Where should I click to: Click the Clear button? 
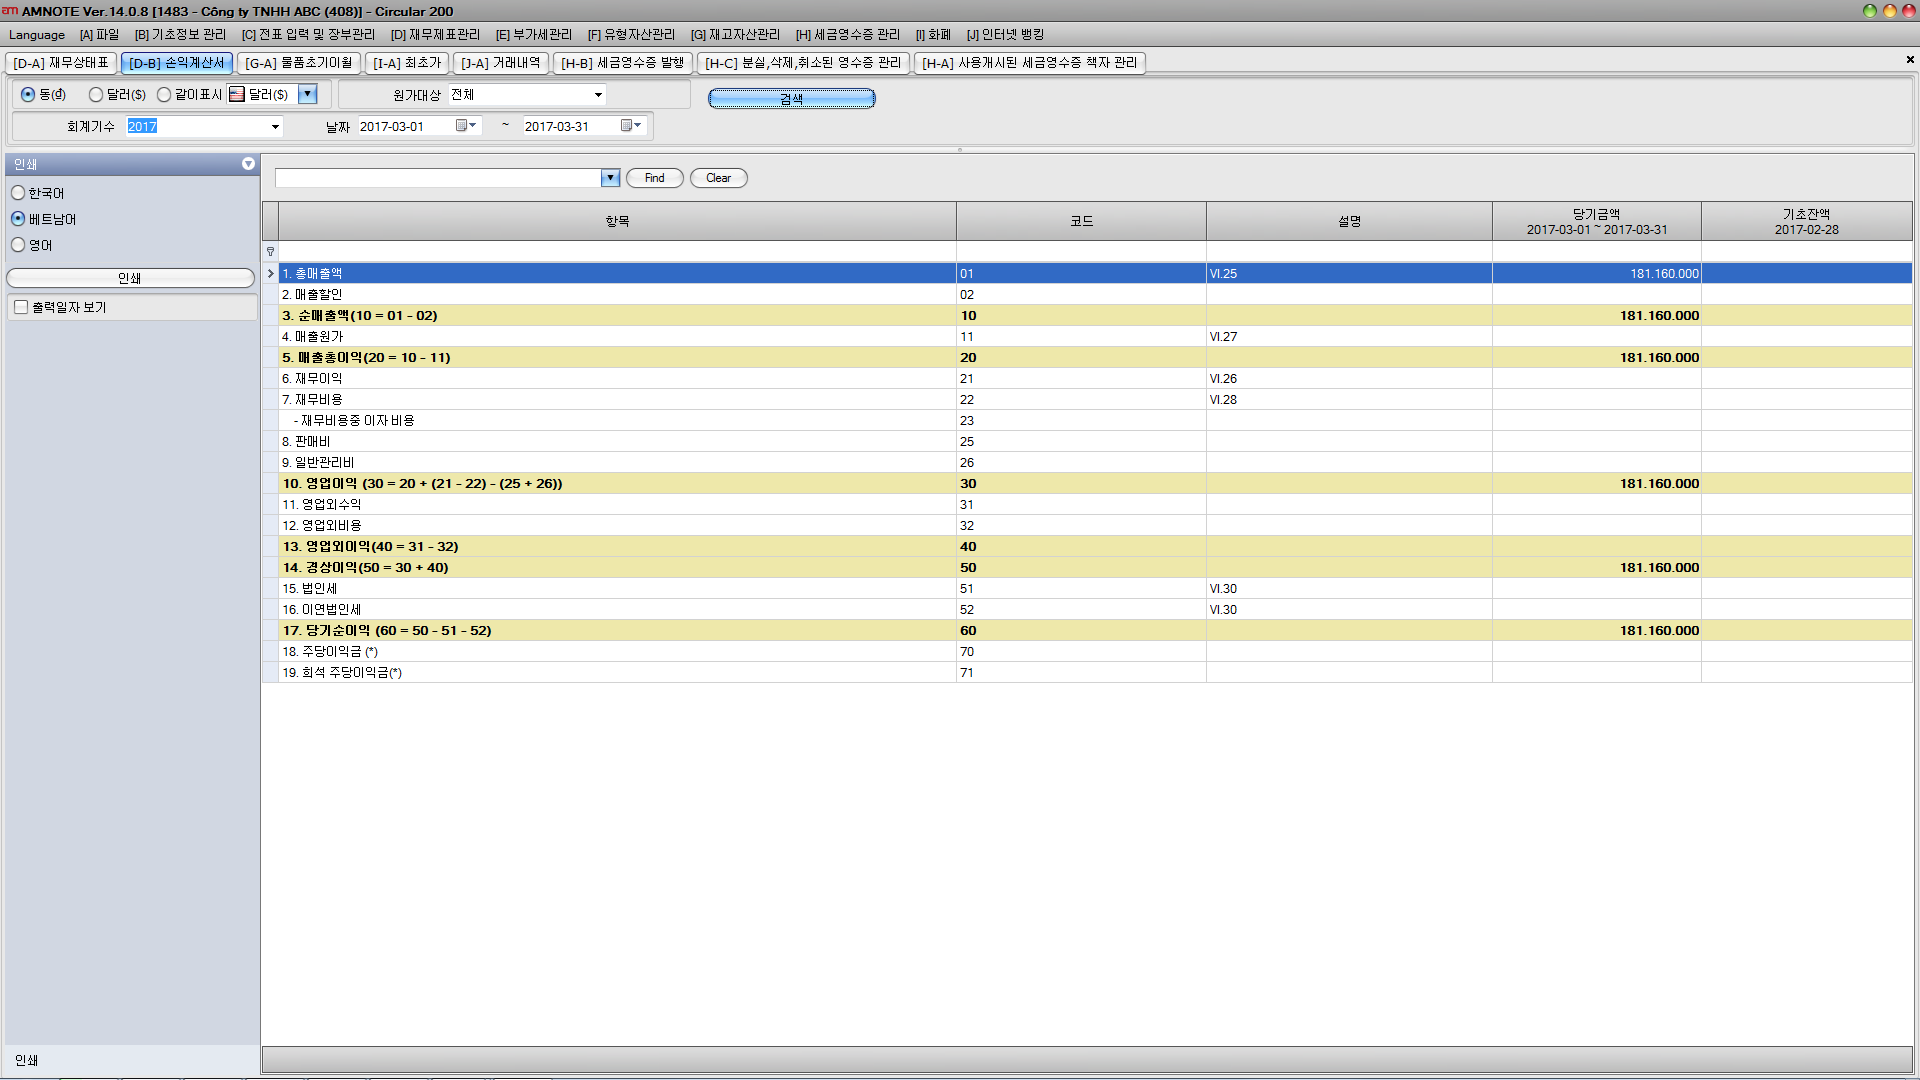[x=718, y=178]
